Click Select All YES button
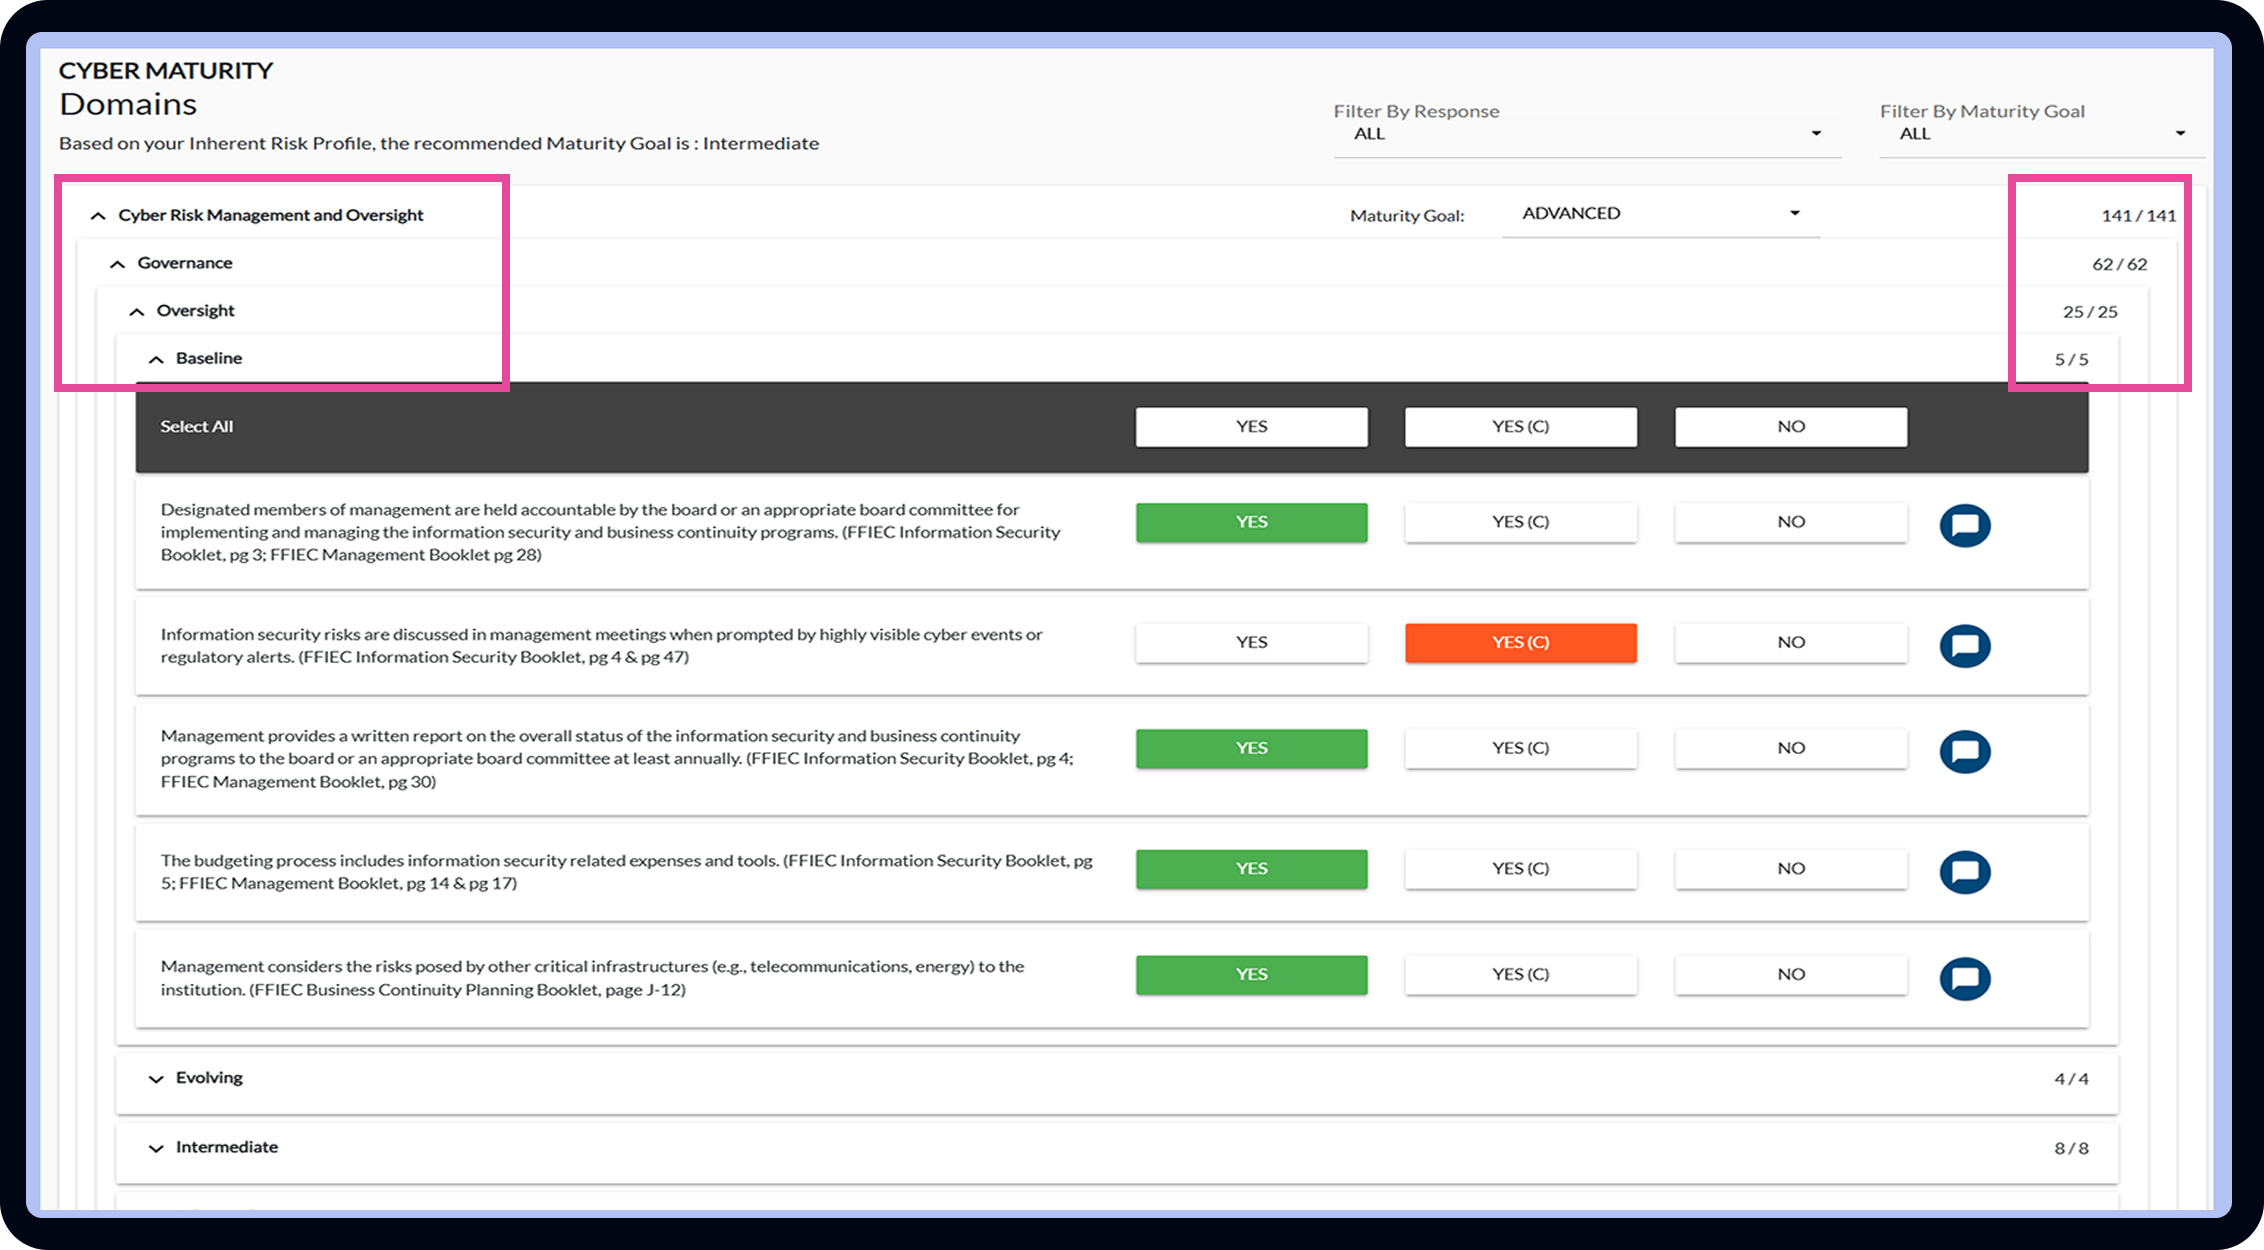Image resolution: width=2264 pixels, height=1250 pixels. point(1251,426)
